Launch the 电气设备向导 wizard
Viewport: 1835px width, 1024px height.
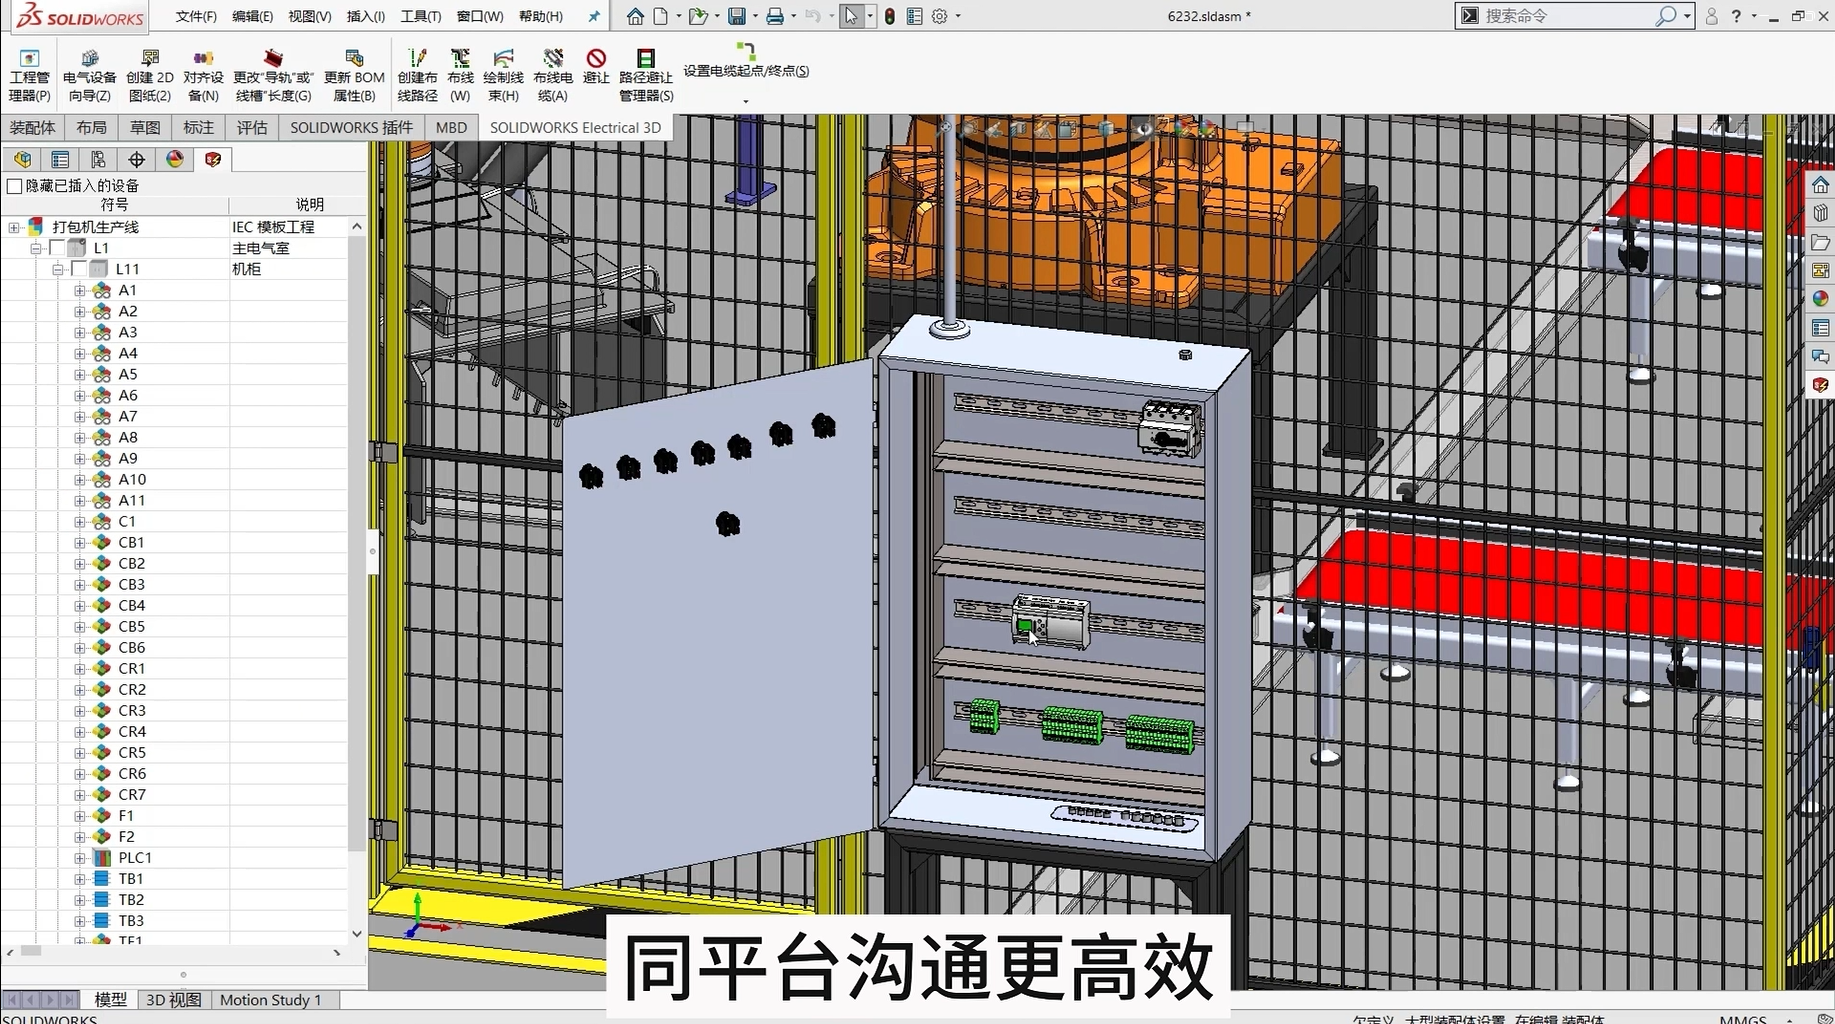[x=89, y=76]
